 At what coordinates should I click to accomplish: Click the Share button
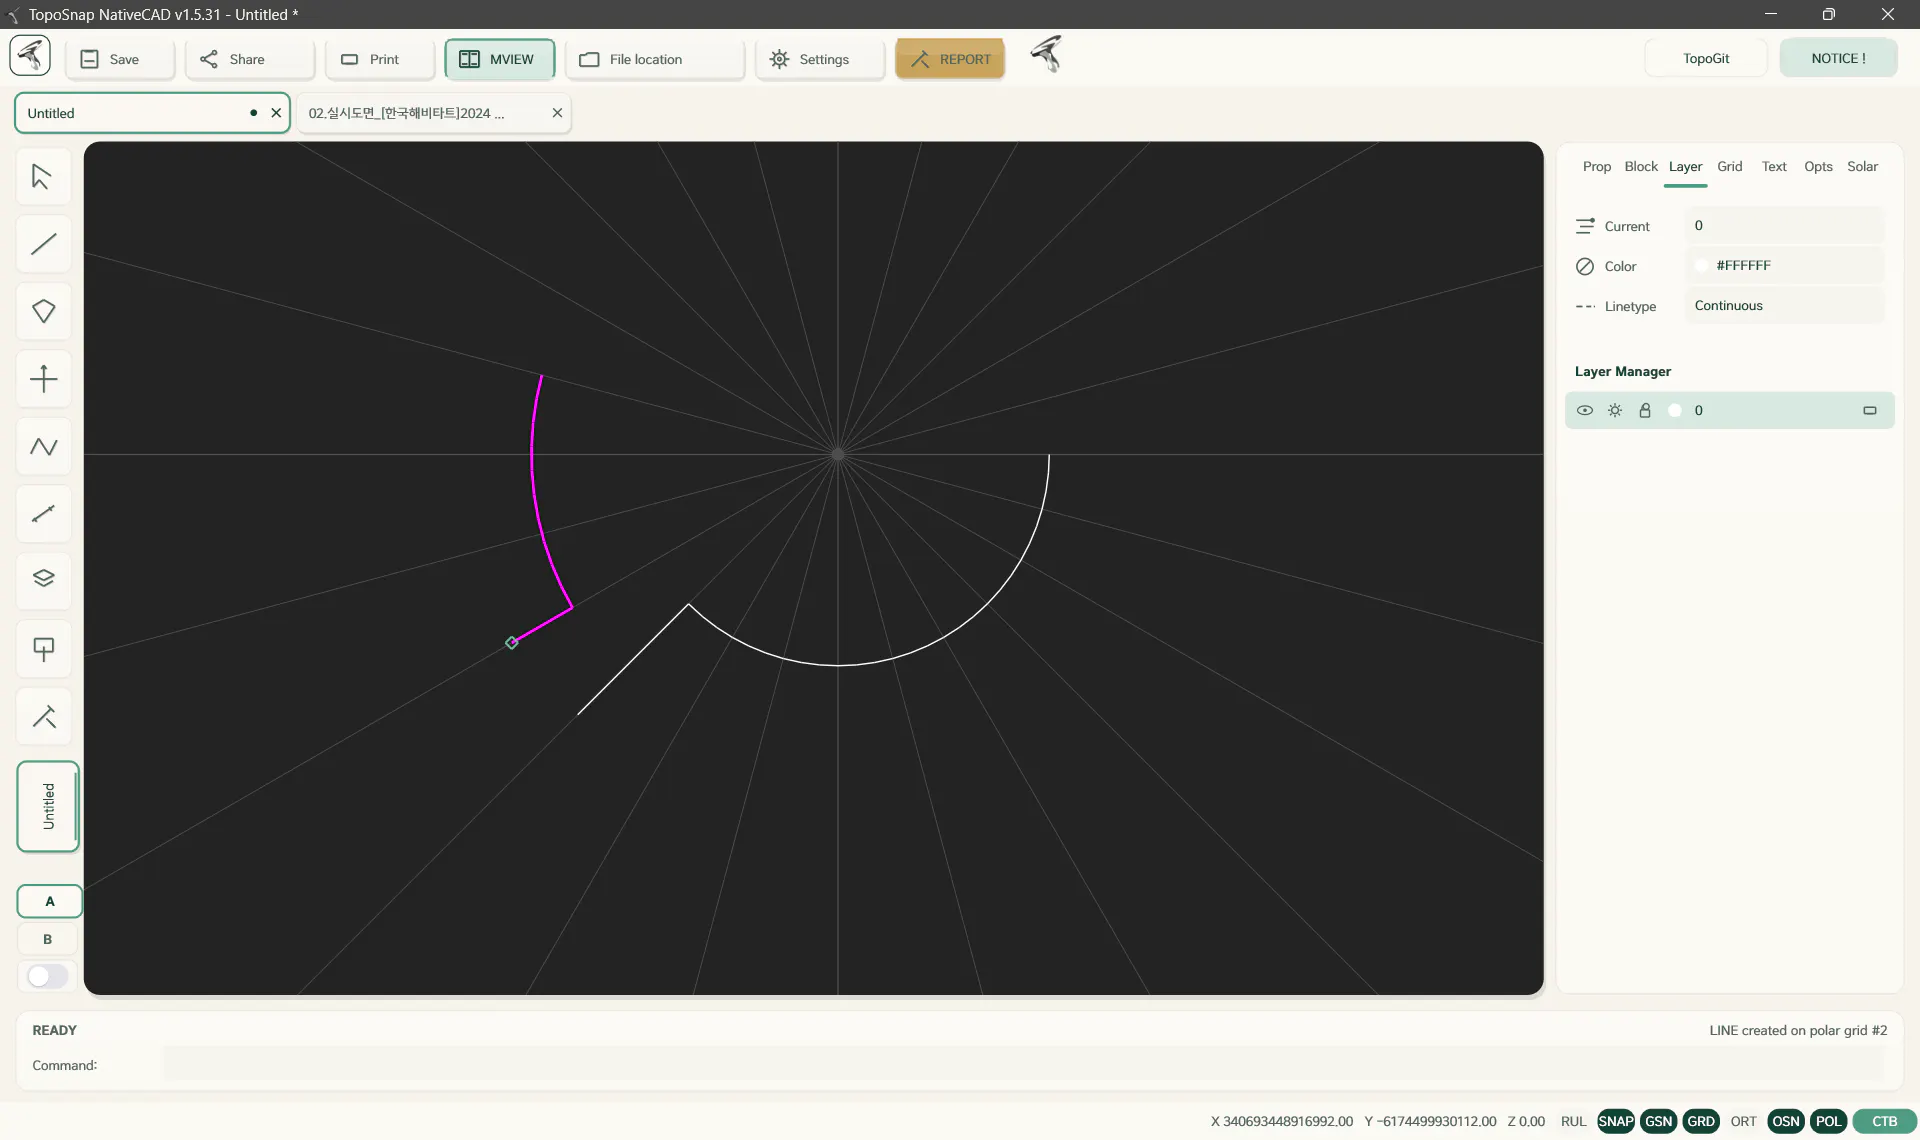point(250,59)
